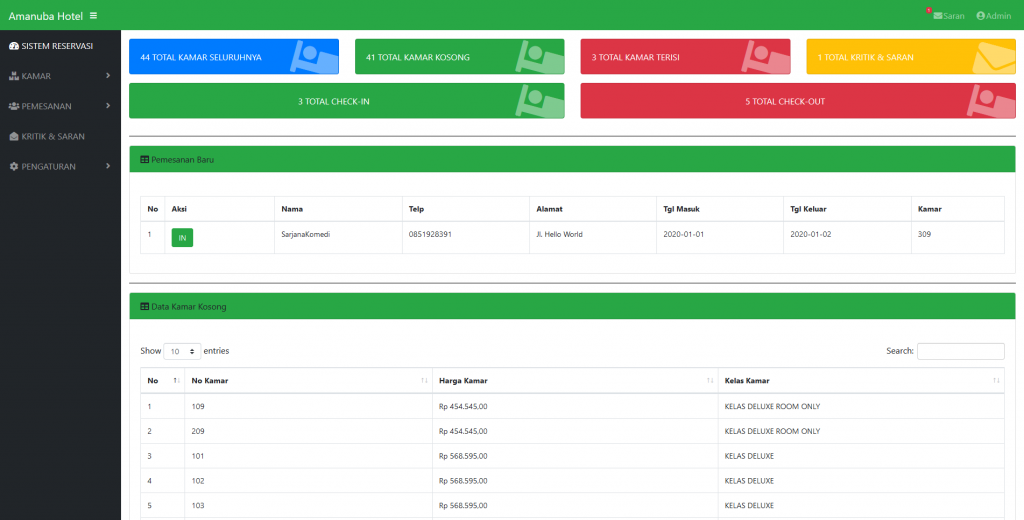Click price Rp 454.545,00 in room 209 row

(463, 431)
